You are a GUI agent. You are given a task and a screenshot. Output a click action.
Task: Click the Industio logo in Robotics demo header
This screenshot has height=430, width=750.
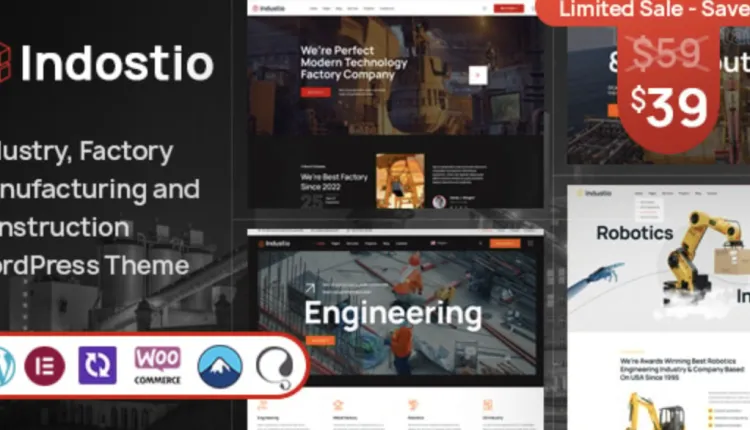594,193
